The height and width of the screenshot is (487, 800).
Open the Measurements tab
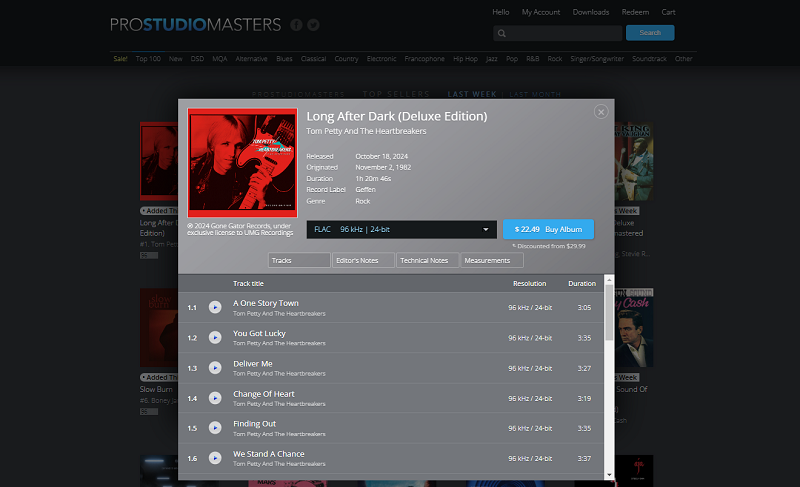[492, 261]
